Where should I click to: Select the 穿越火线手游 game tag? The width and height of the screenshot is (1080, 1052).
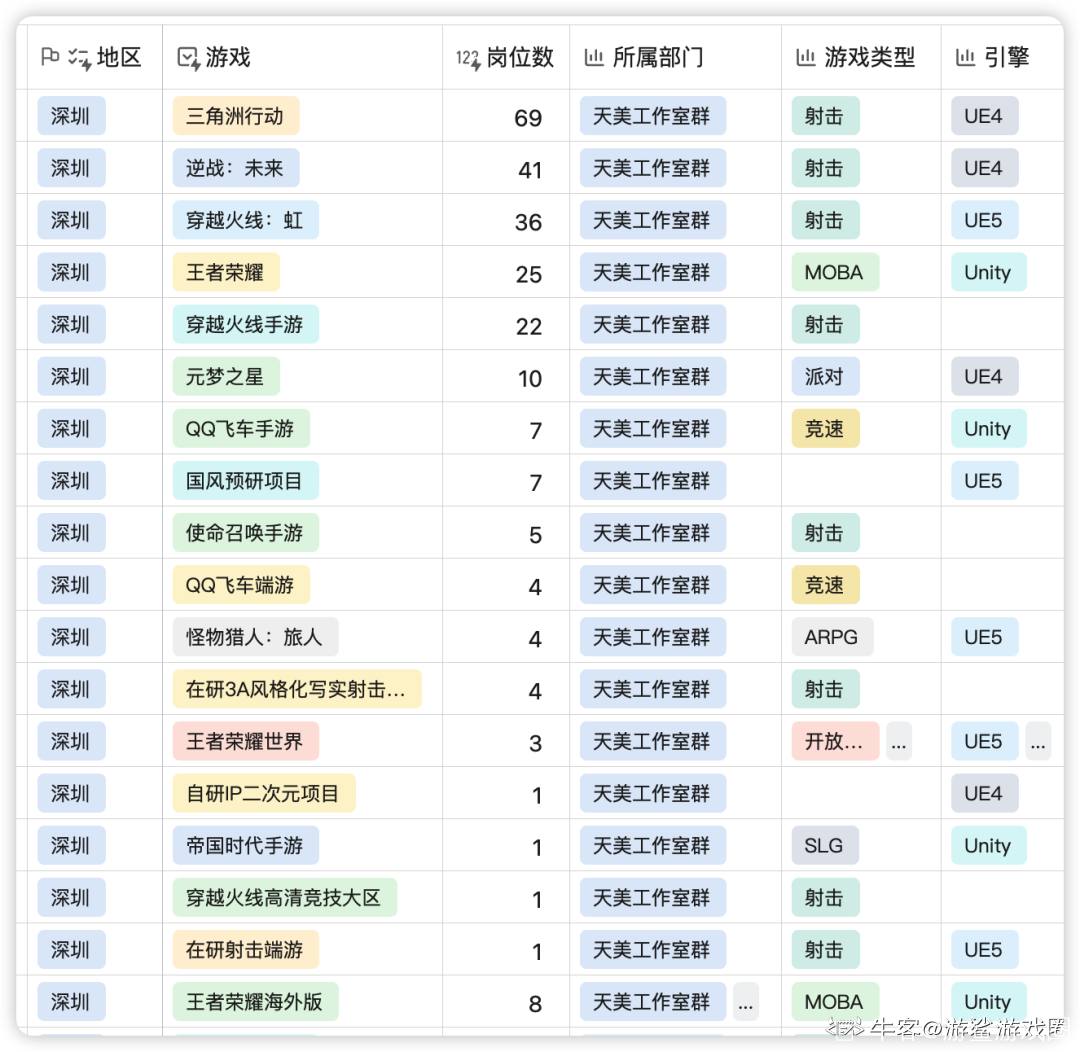(x=245, y=324)
